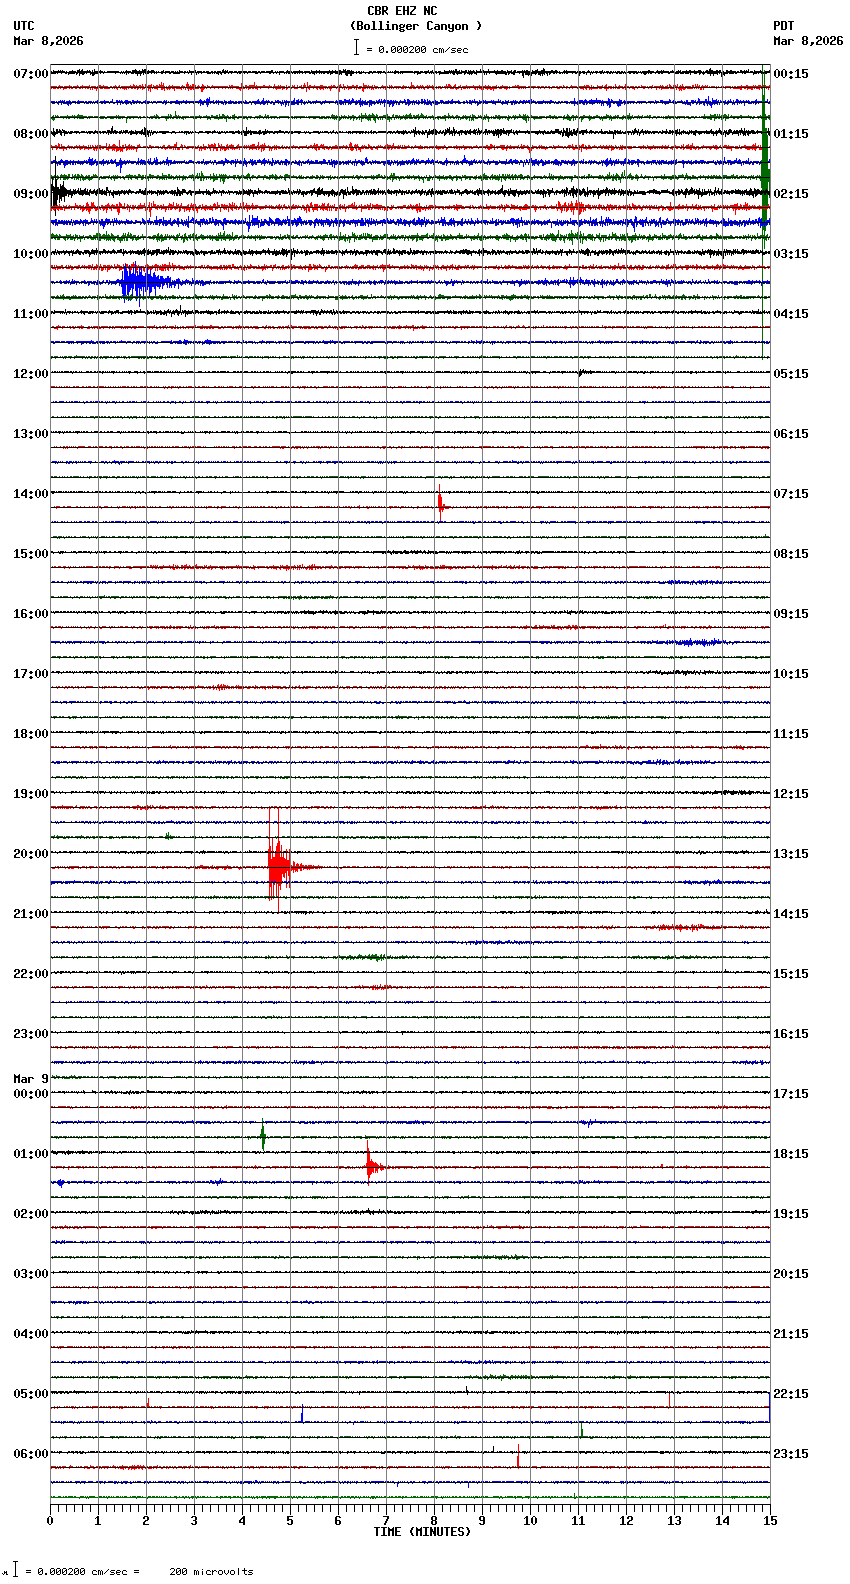This screenshot has width=850, height=1584.
Task: Click the 15 minute tick on time axis
Action: (x=769, y=1521)
